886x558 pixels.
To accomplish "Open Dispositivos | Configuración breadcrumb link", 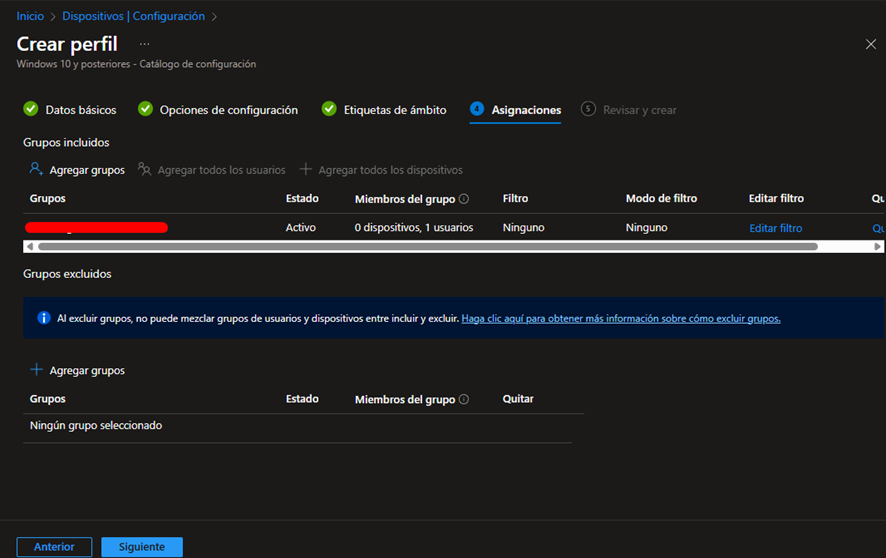I will 133,16.
